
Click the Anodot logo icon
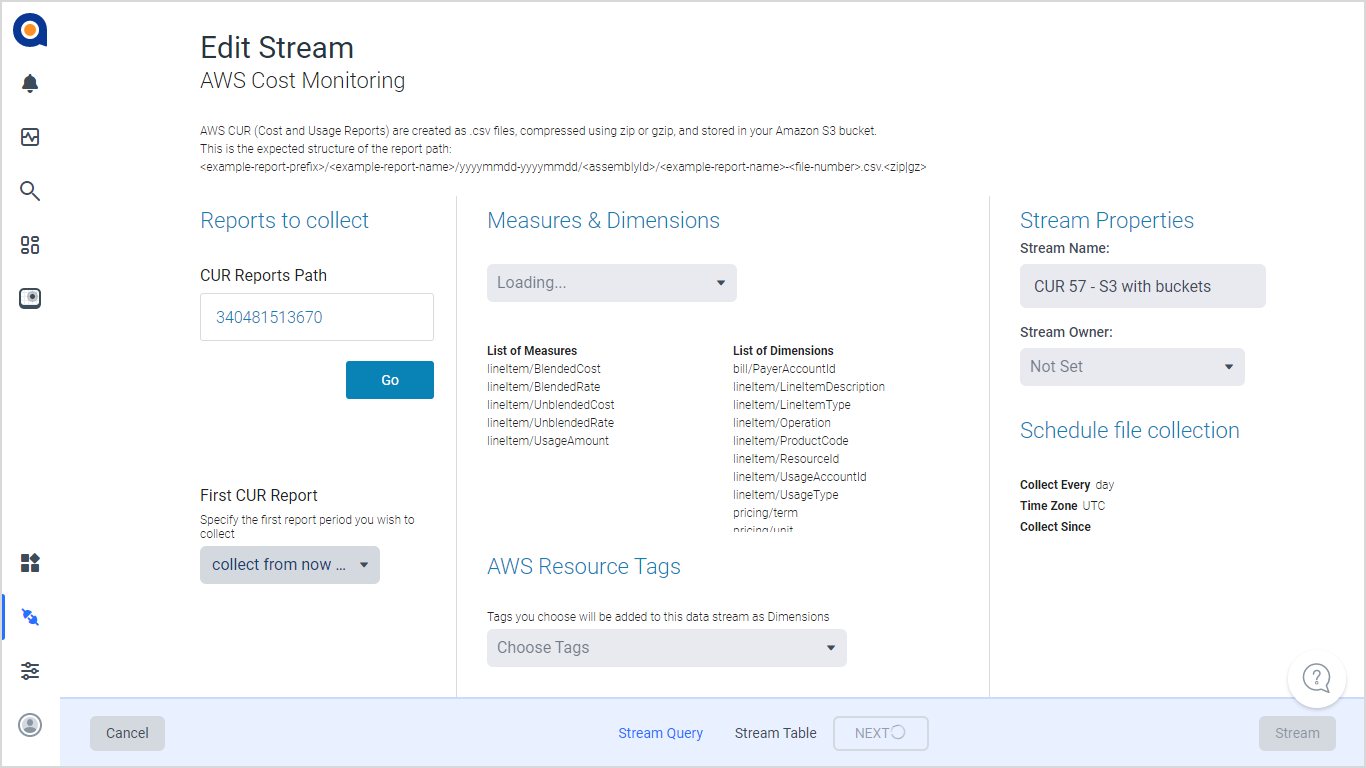pos(30,30)
